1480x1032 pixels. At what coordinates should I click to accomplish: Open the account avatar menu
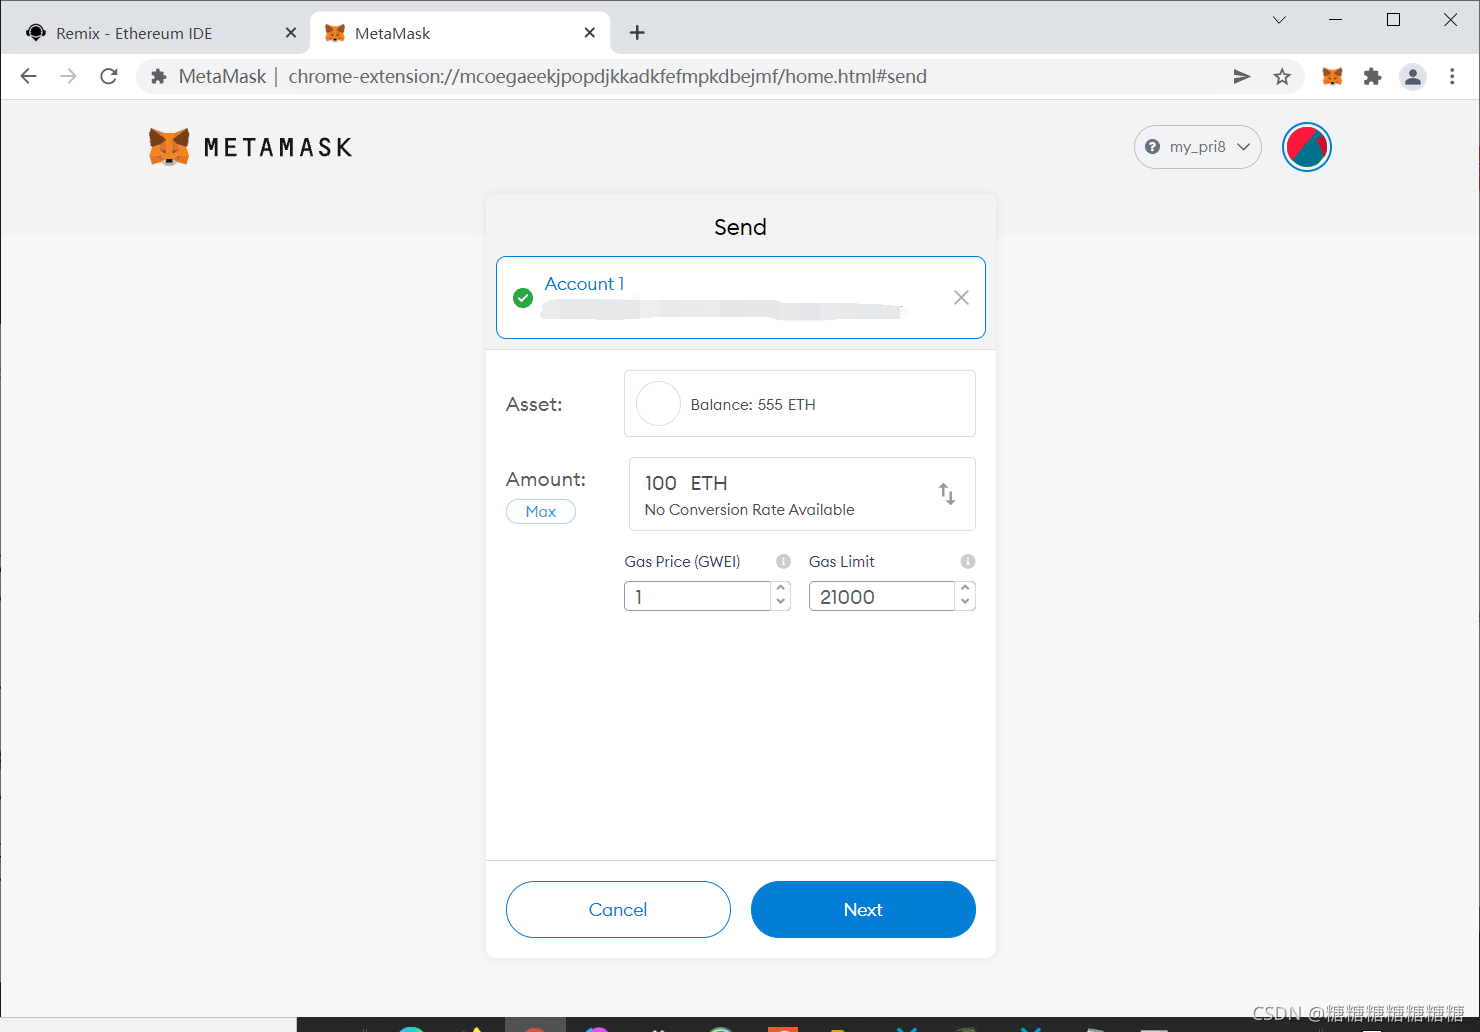point(1306,147)
